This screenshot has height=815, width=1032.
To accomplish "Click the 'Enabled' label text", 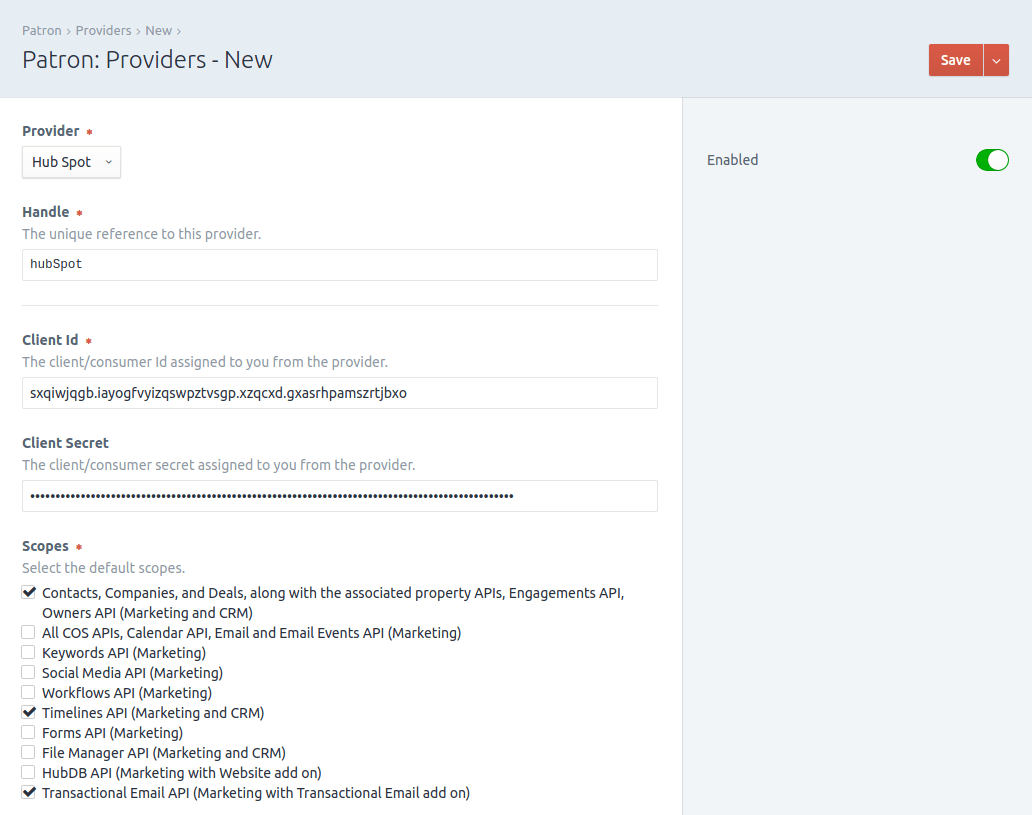I will 733,160.
